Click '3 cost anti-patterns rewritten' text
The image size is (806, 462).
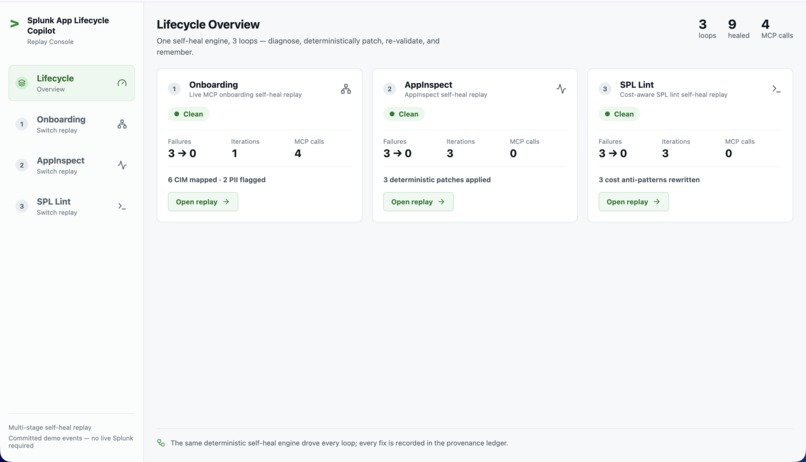point(649,179)
